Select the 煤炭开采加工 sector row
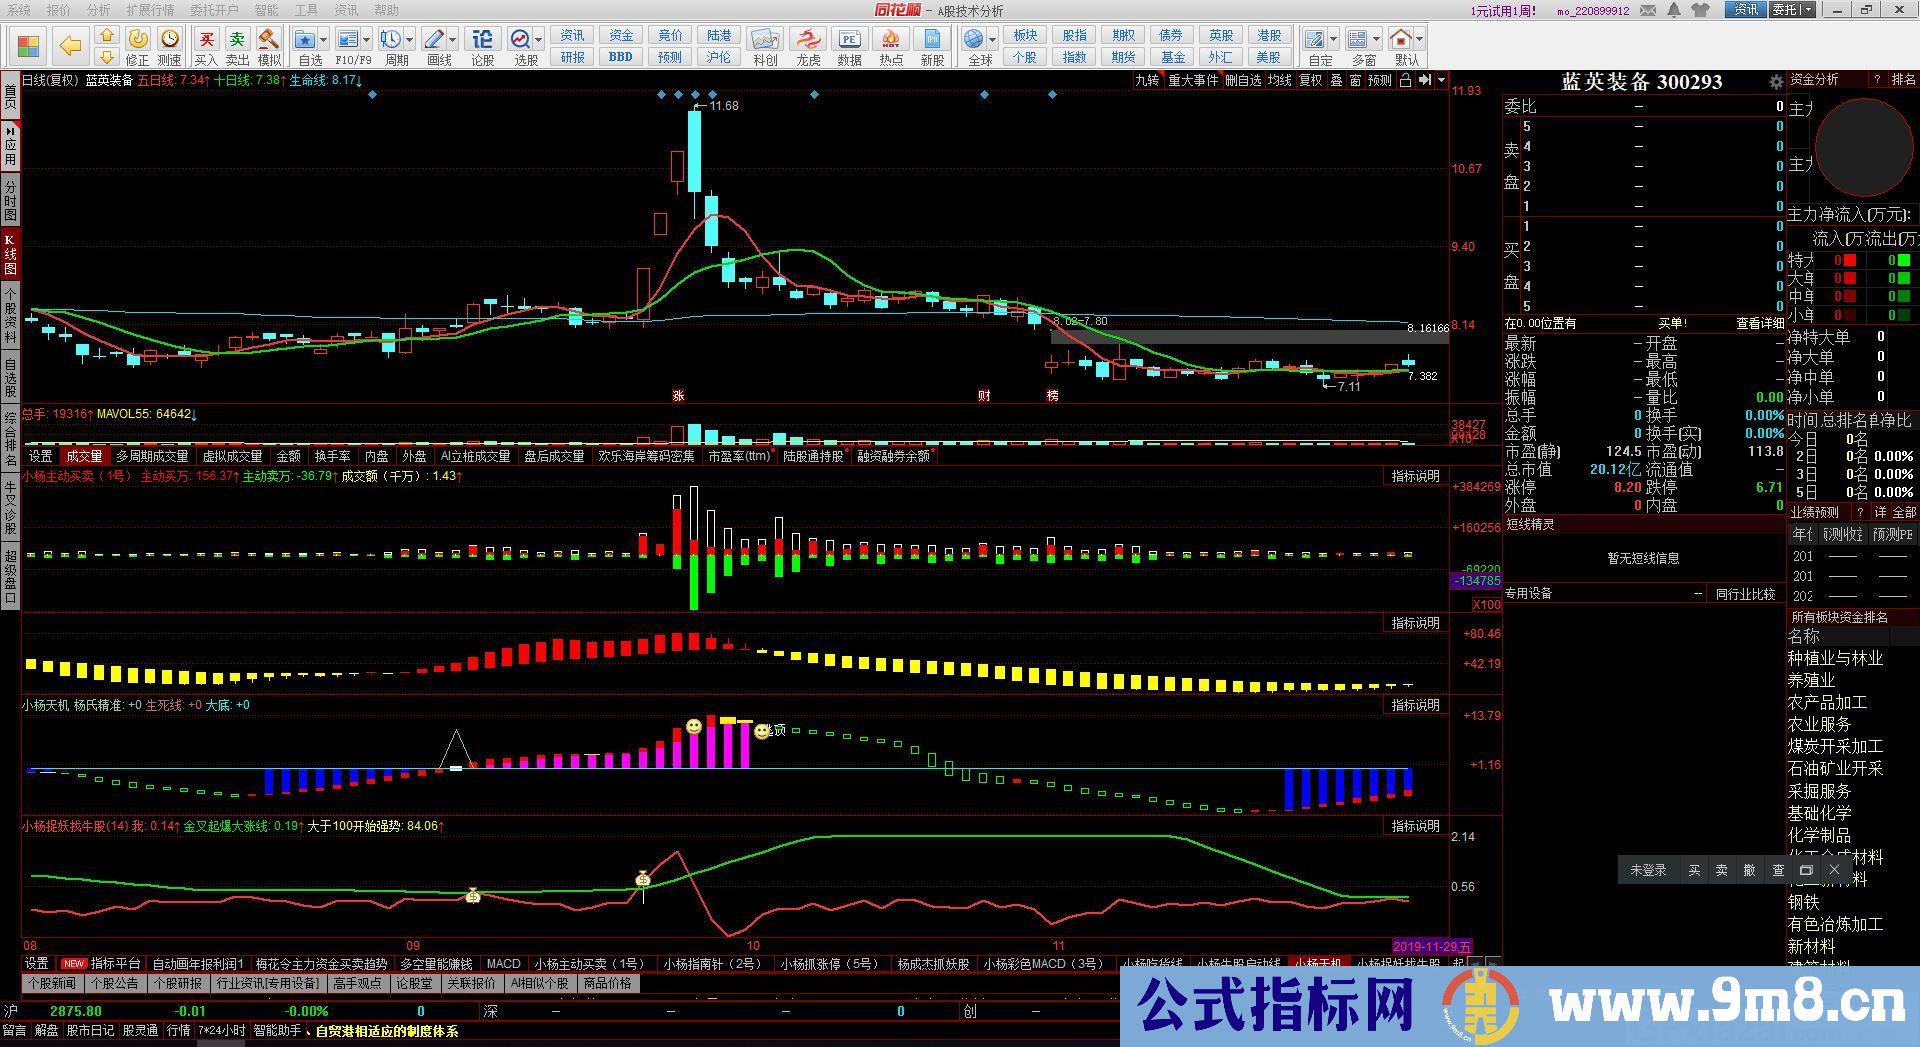Viewport: 1920px width, 1047px height. coord(1835,746)
